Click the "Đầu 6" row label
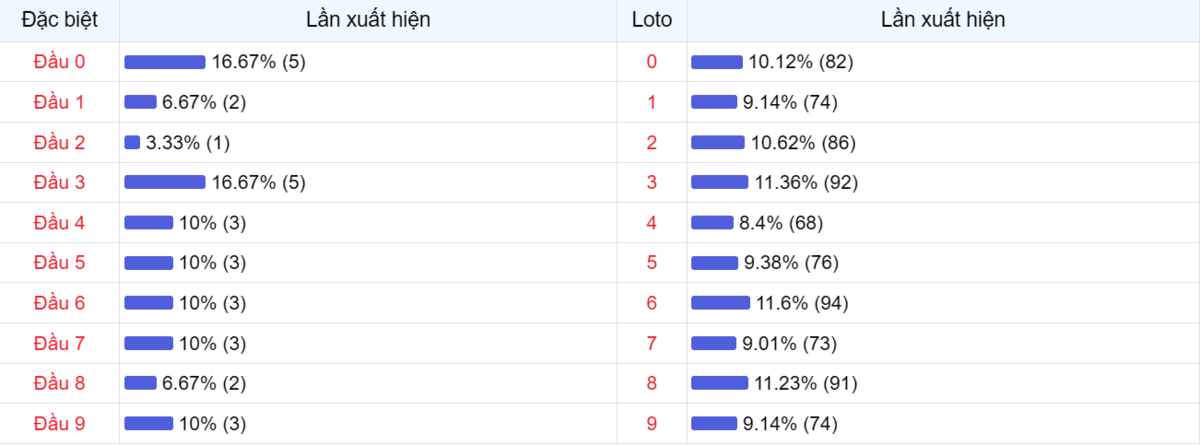Viewport: 1200px width, 445px height. click(59, 303)
